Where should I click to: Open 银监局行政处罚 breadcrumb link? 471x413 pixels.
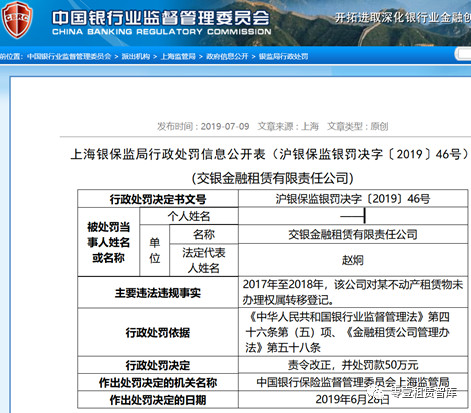283,56
